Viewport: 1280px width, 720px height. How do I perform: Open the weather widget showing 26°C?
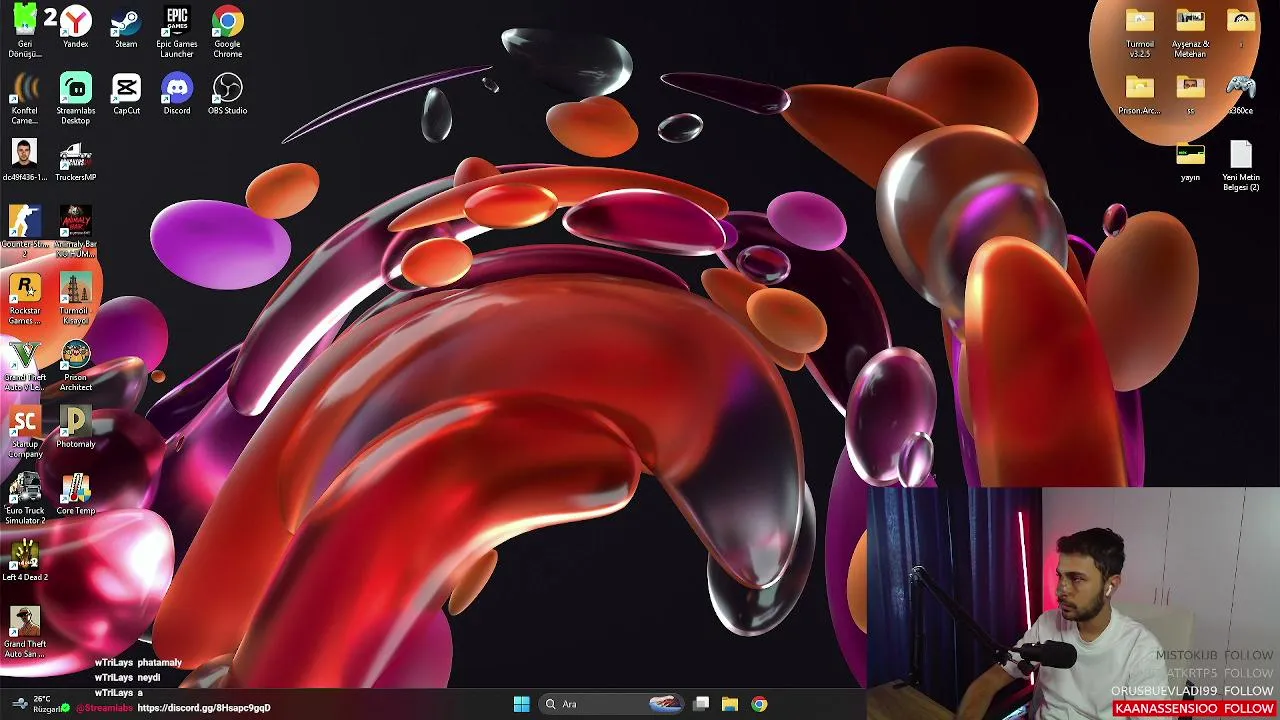(x=37, y=704)
